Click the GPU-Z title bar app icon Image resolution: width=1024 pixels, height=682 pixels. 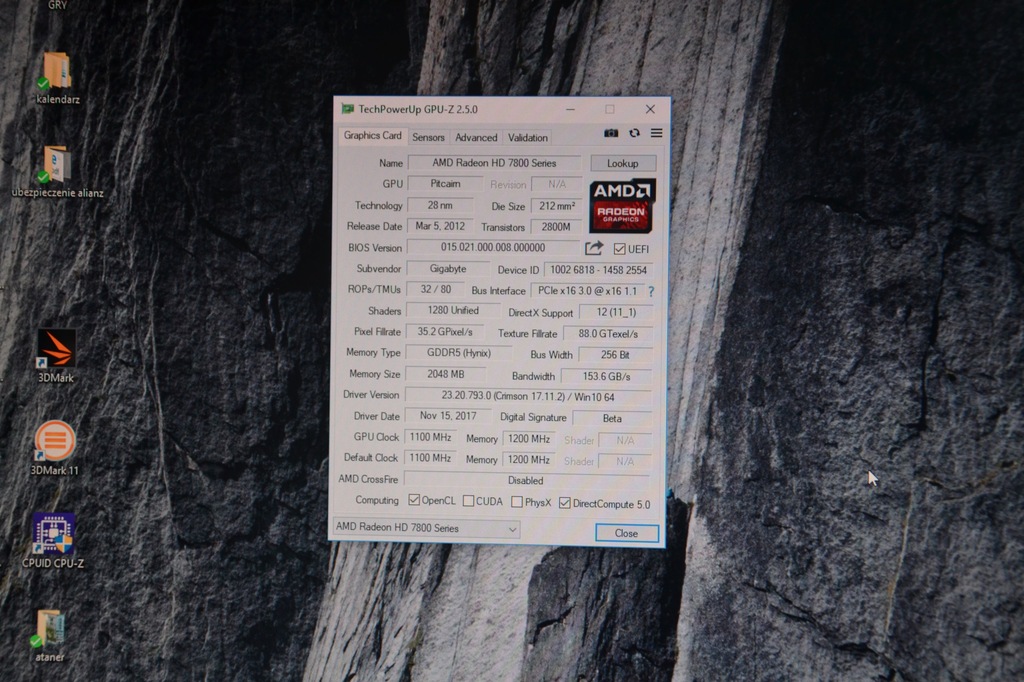coord(347,108)
